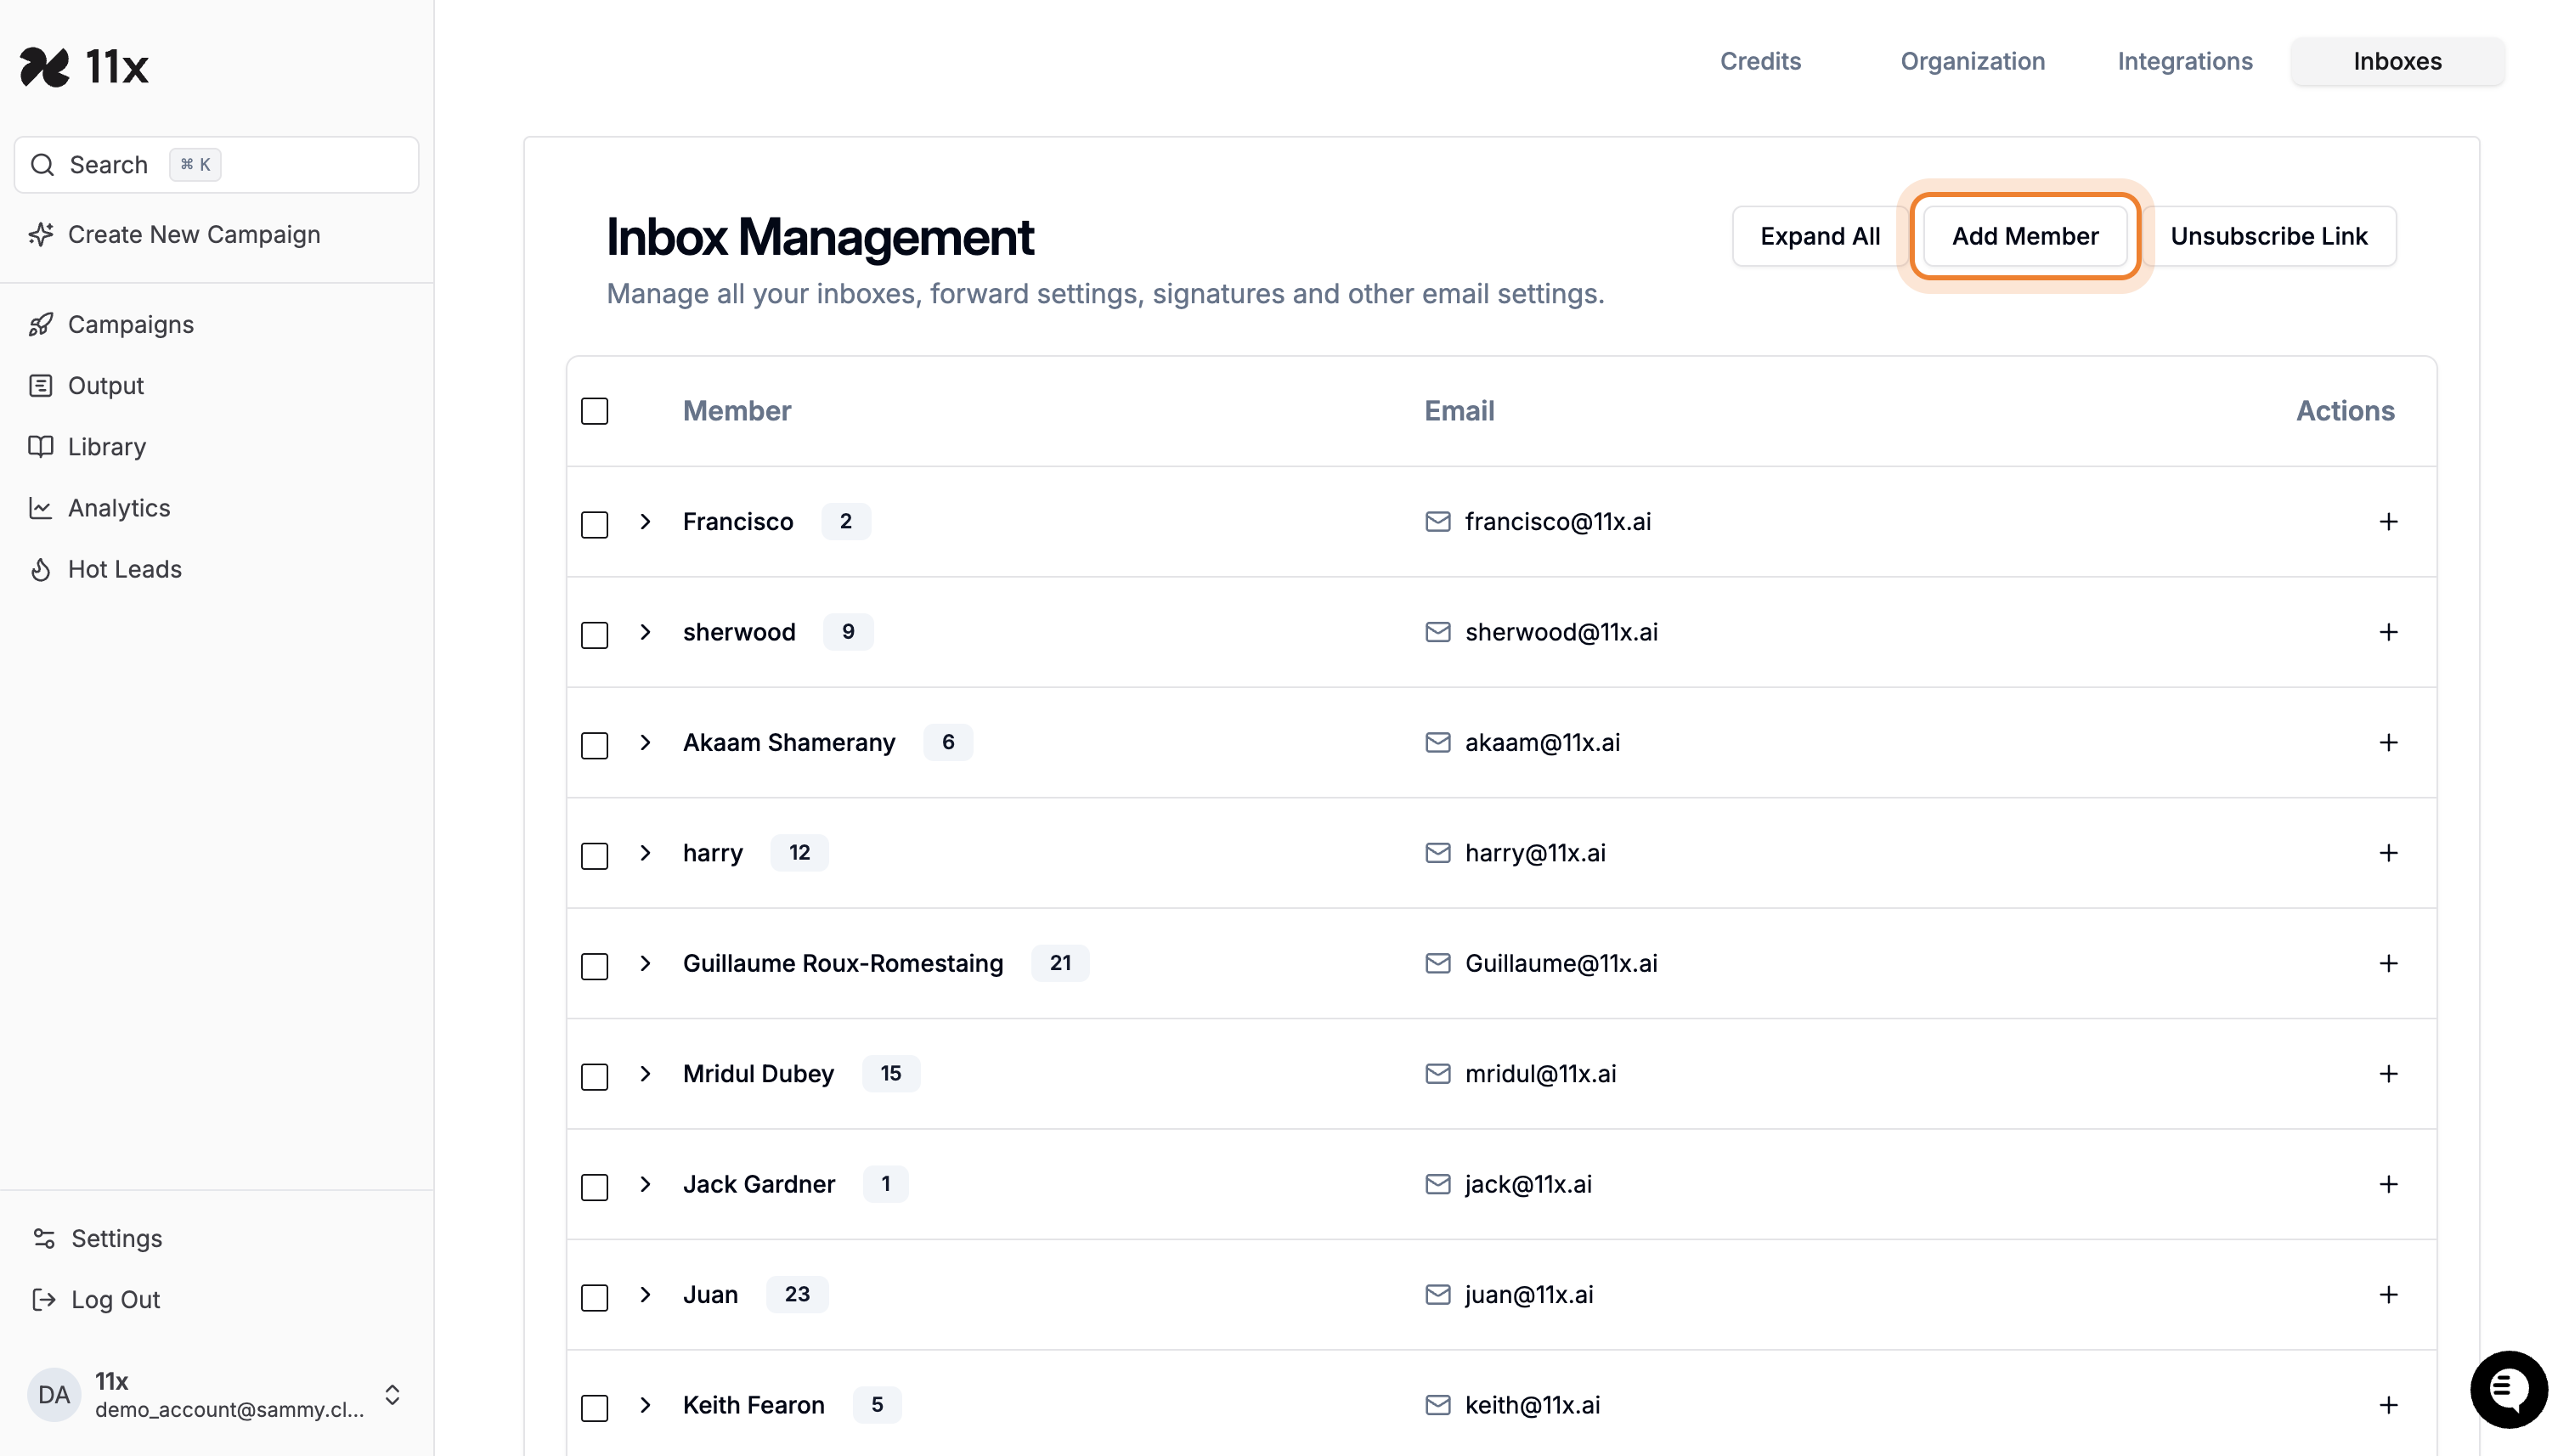Click the Member column header
This screenshot has width=2569, height=1456.
[736, 411]
